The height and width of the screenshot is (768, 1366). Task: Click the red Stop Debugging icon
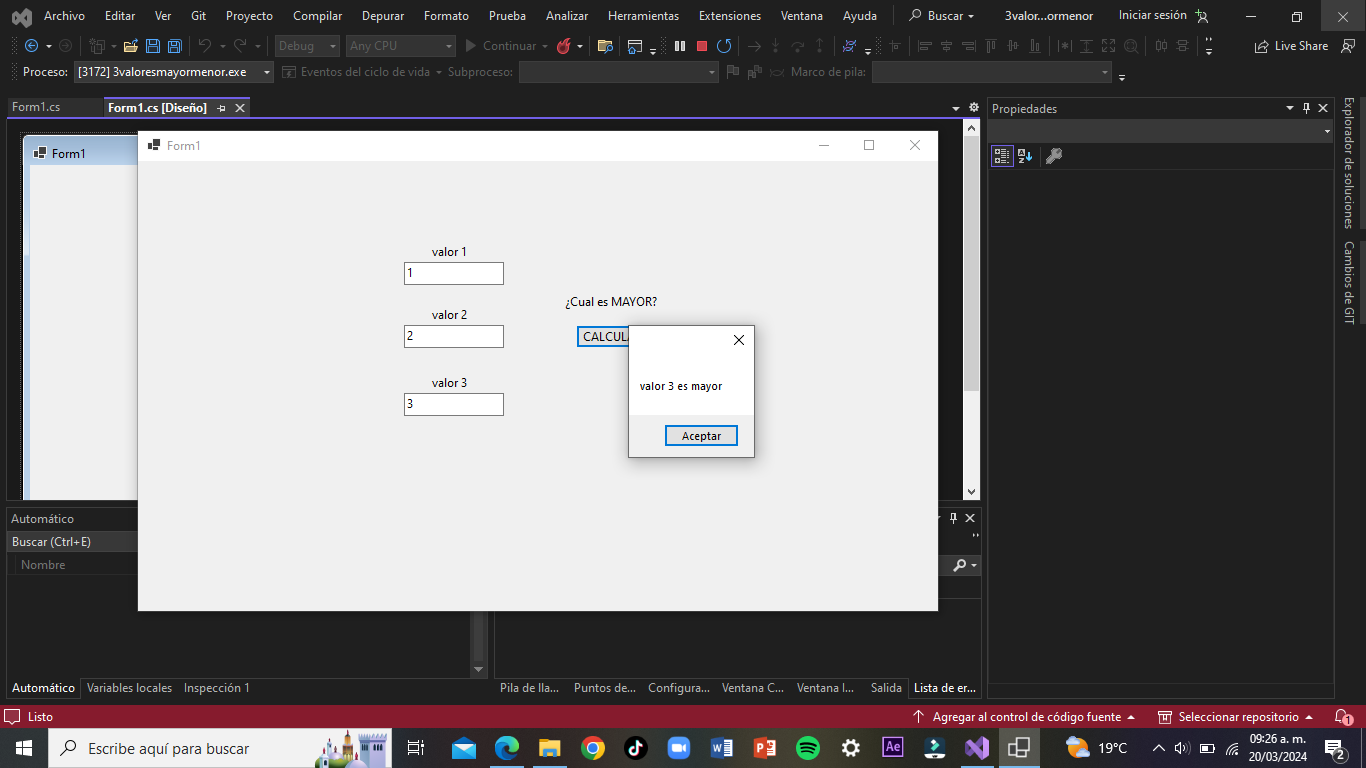coord(702,46)
